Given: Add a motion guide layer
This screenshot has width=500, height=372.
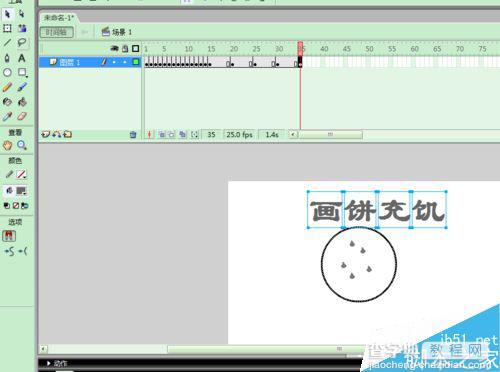Looking at the screenshot, I should pyautogui.click(x=57, y=134).
